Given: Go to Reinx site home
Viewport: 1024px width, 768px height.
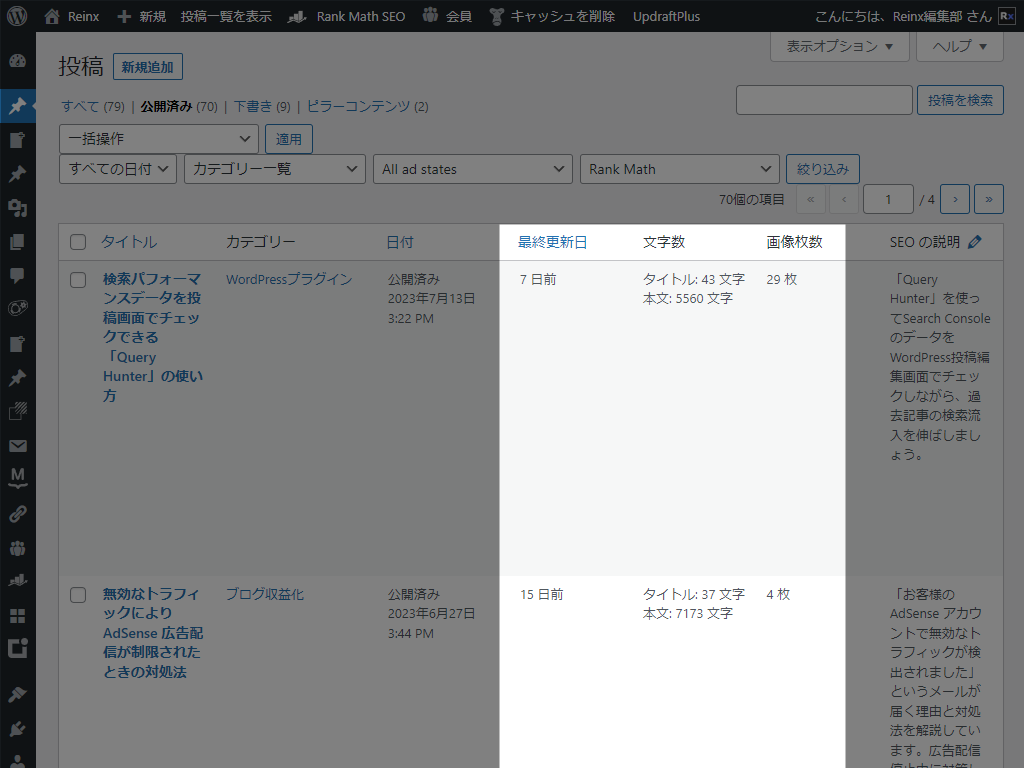Looking at the screenshot, I should pyautogui.click(x=72, y=16).
